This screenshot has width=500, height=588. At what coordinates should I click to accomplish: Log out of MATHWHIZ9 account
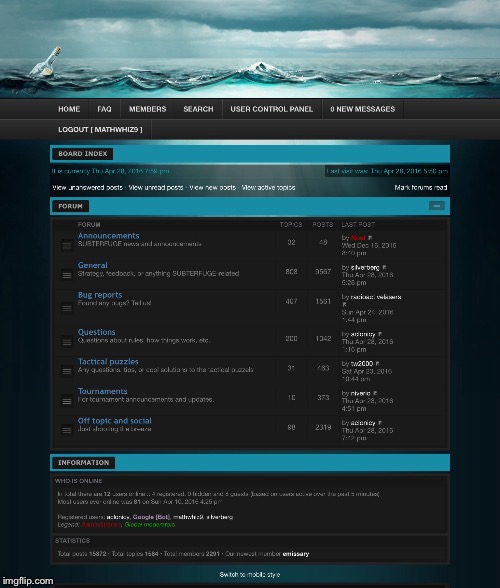[100, 129]
